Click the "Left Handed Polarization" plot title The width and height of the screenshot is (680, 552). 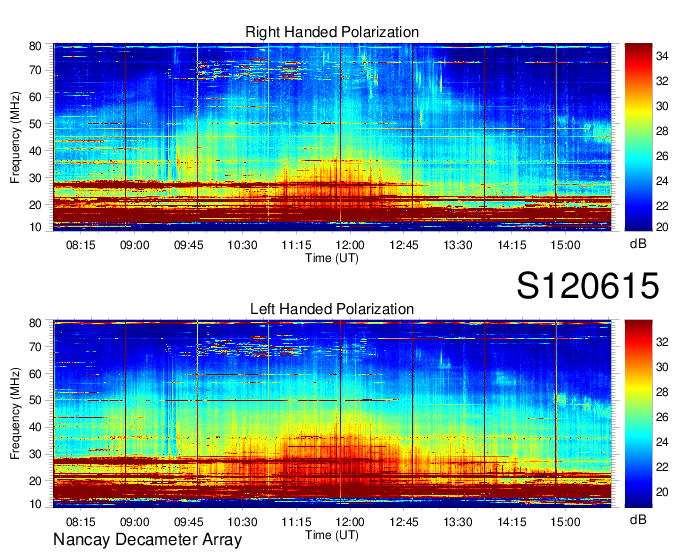coord(332,309)
